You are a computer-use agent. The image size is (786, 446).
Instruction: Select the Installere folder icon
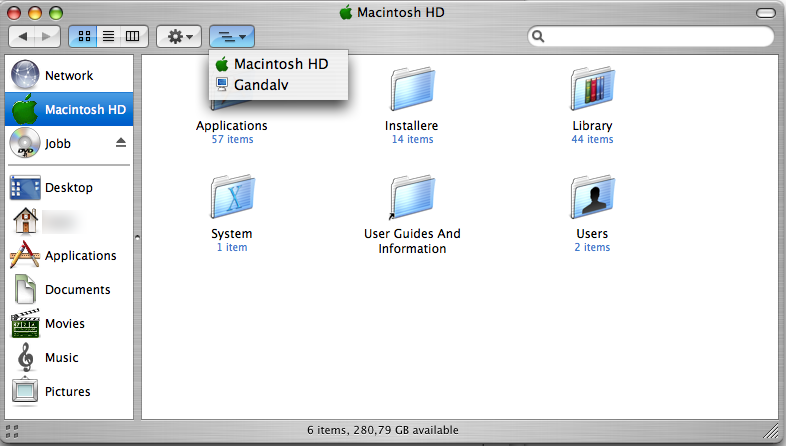pos(413,89)
